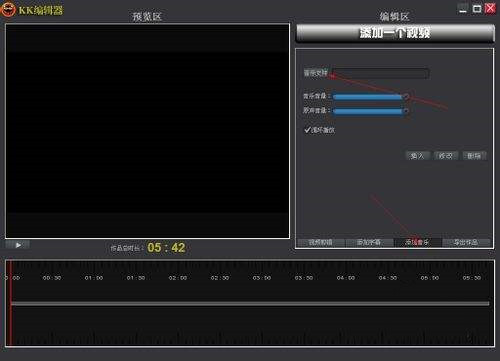Click the KK编辑器 logo icon

tap(8, 10)
